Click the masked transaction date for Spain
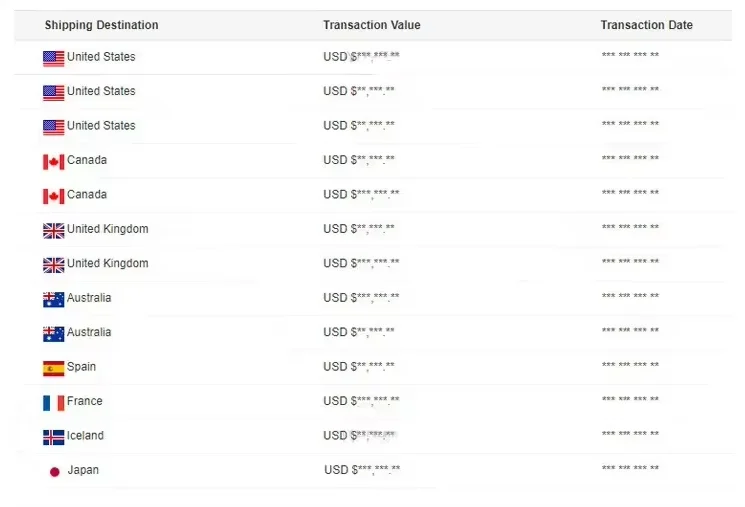This screenshot has width=745, height=507. (x=630, y=367)
